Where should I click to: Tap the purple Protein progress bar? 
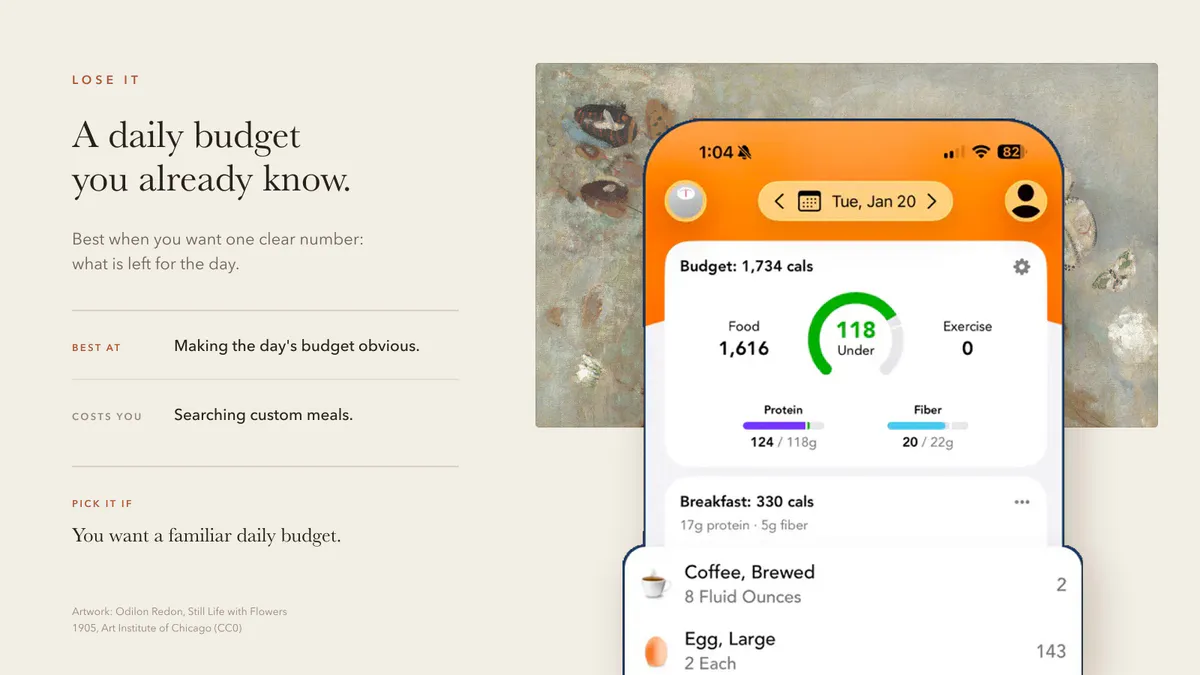(x=783, y=425)
